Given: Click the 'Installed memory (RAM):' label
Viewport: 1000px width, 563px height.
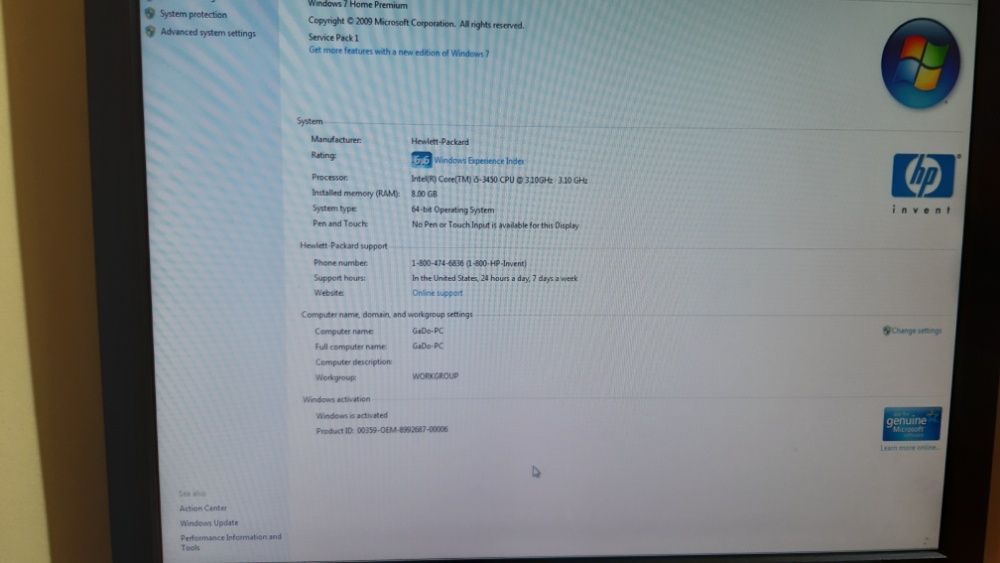Looking at the screenshot, I should [355, 193].
